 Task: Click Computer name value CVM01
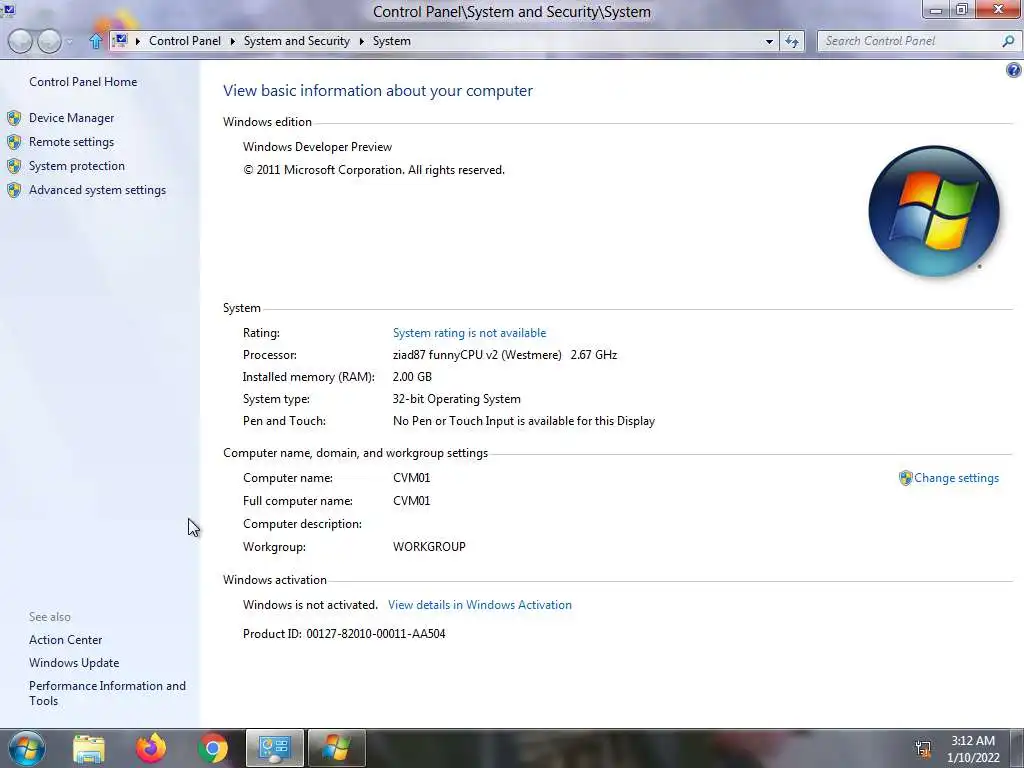tap(411, 478)
